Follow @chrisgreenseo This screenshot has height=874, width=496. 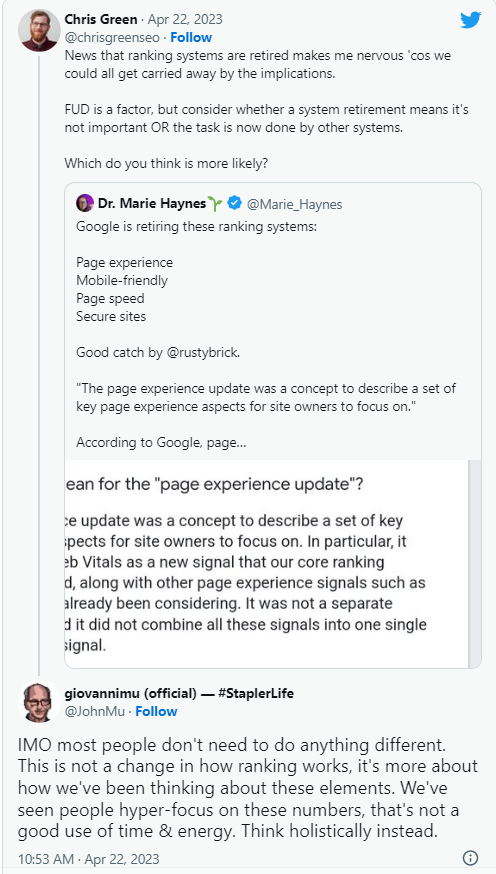[191, 38]
